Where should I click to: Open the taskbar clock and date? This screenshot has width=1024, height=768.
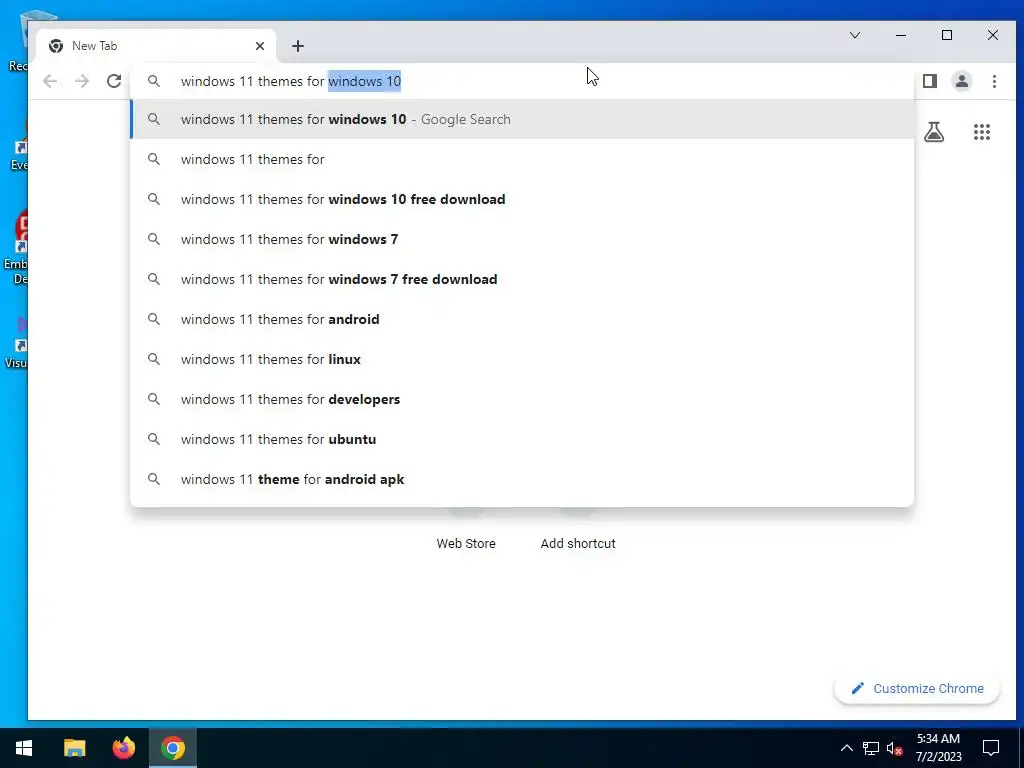[938, 748]
